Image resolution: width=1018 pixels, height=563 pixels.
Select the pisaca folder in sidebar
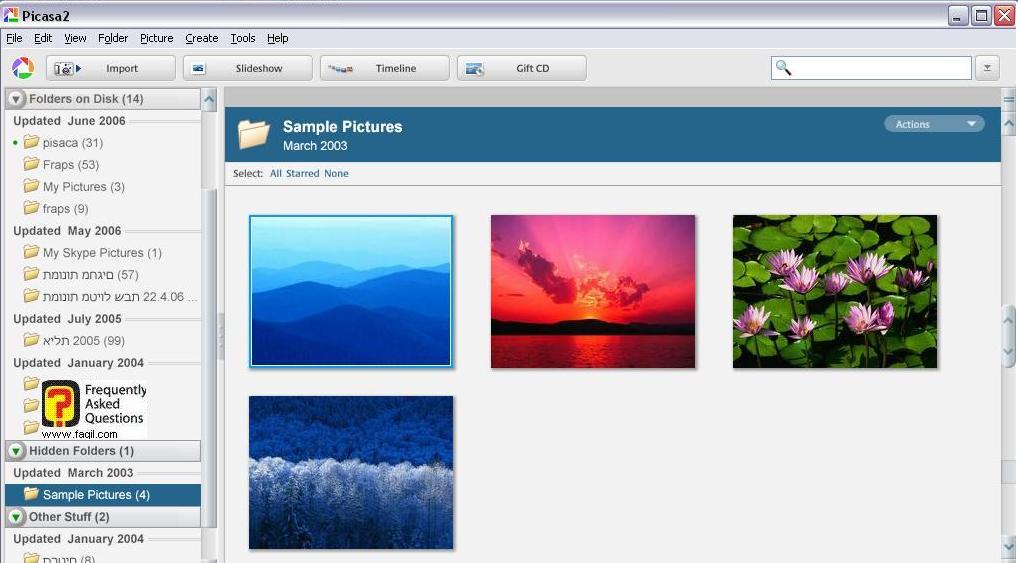pyautogui.click(x=72, y=143)
